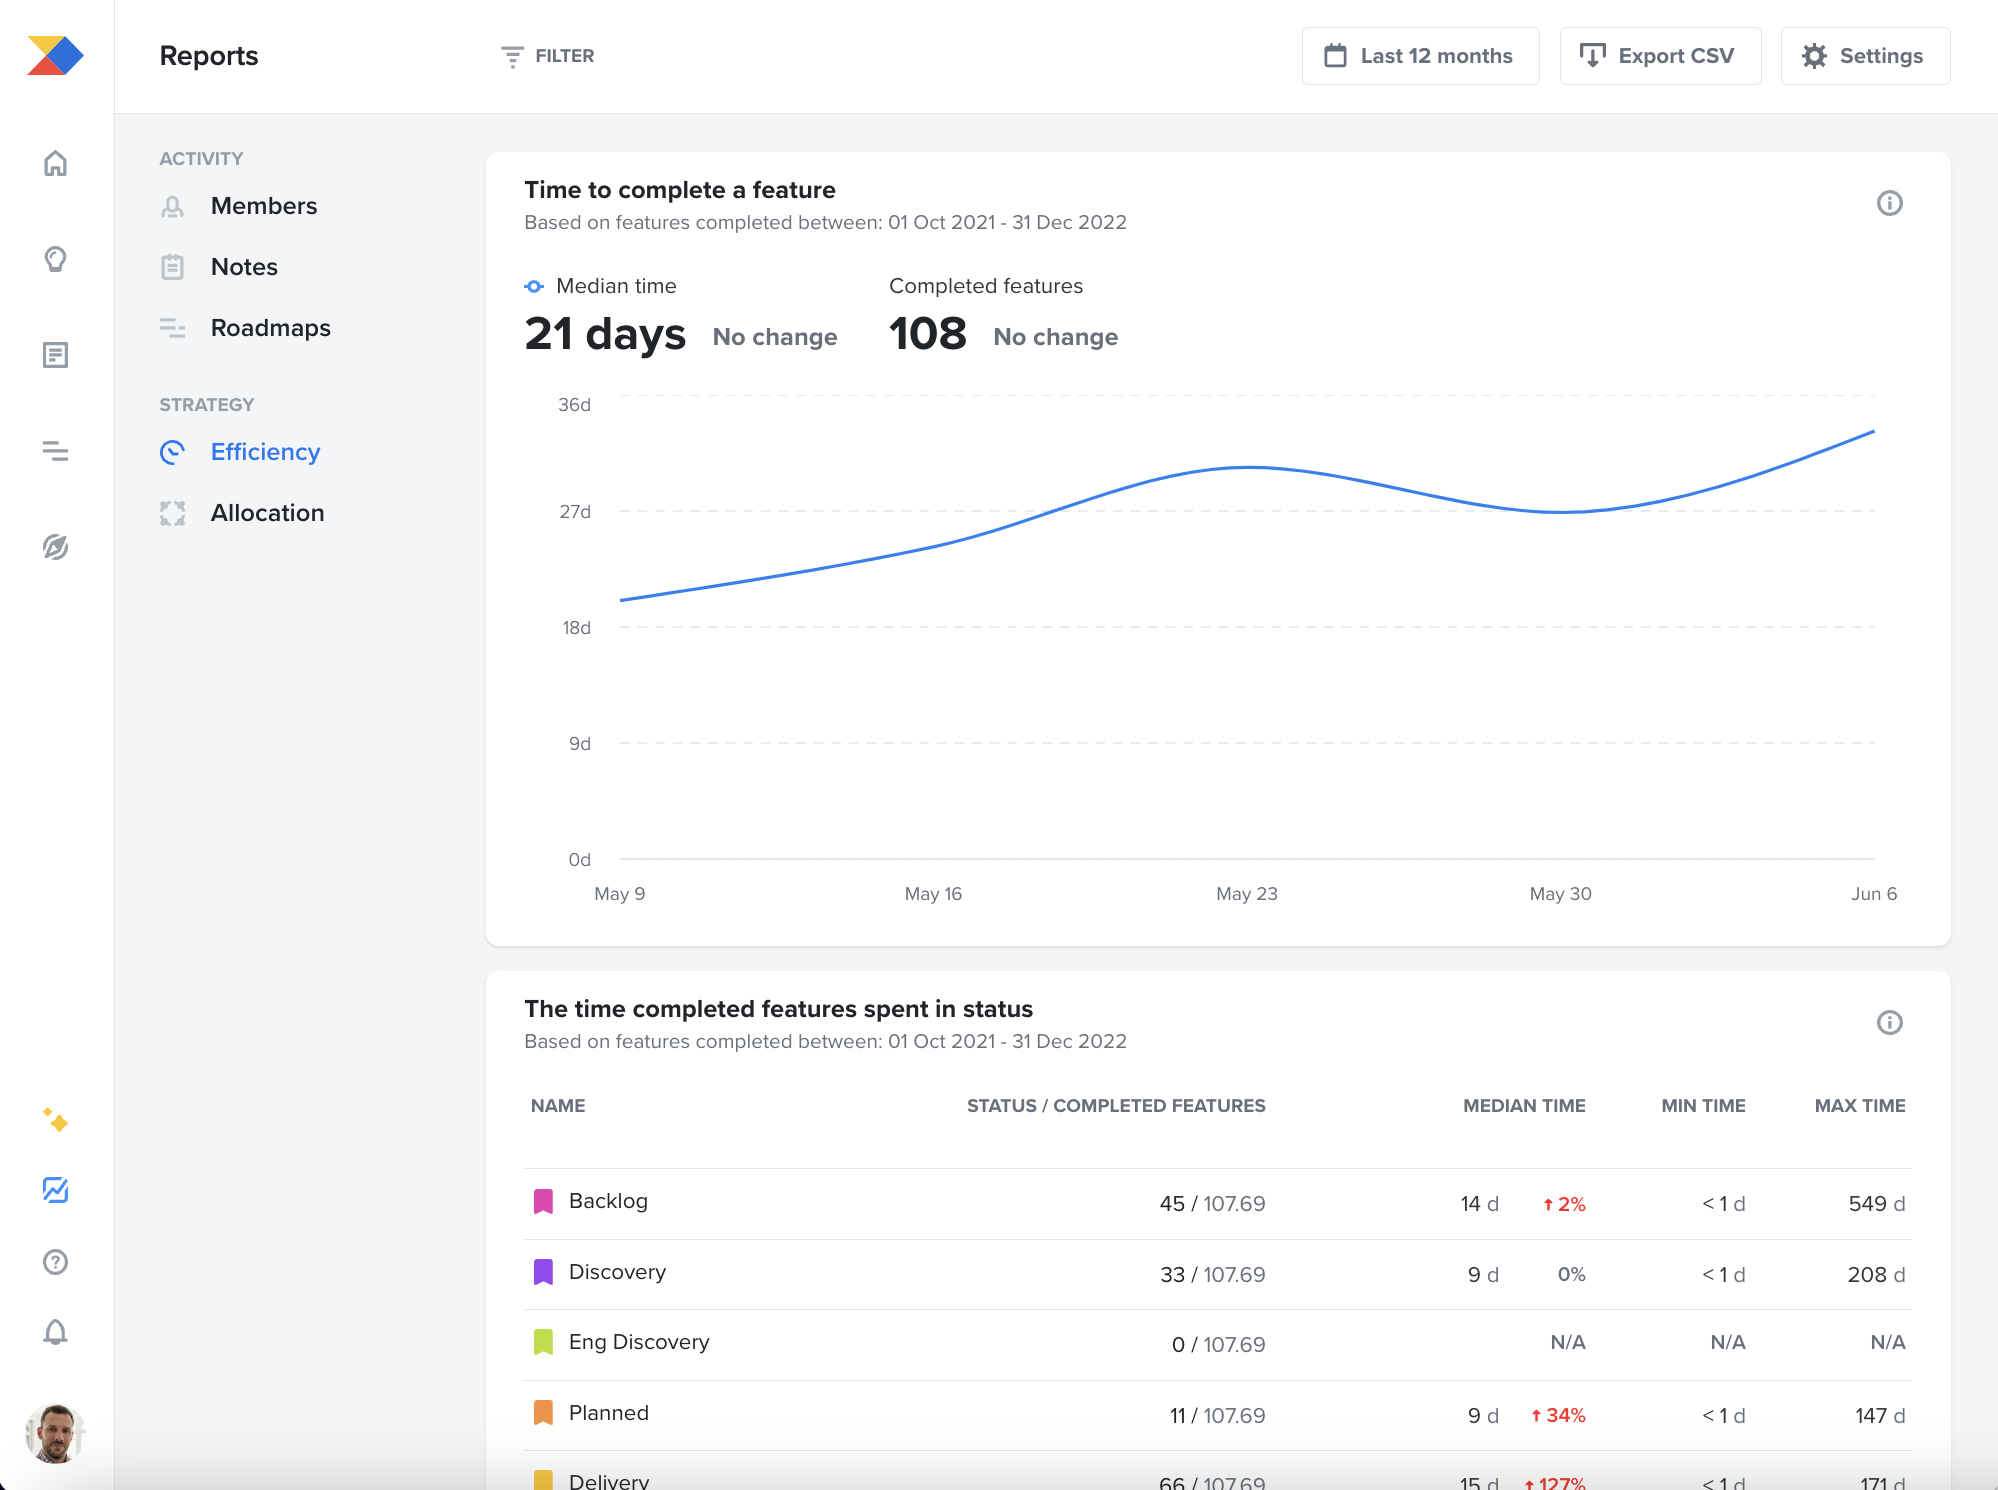Open Insights via the lightbulb icon
The image size is (1998, 1490).
click(56, 259)
